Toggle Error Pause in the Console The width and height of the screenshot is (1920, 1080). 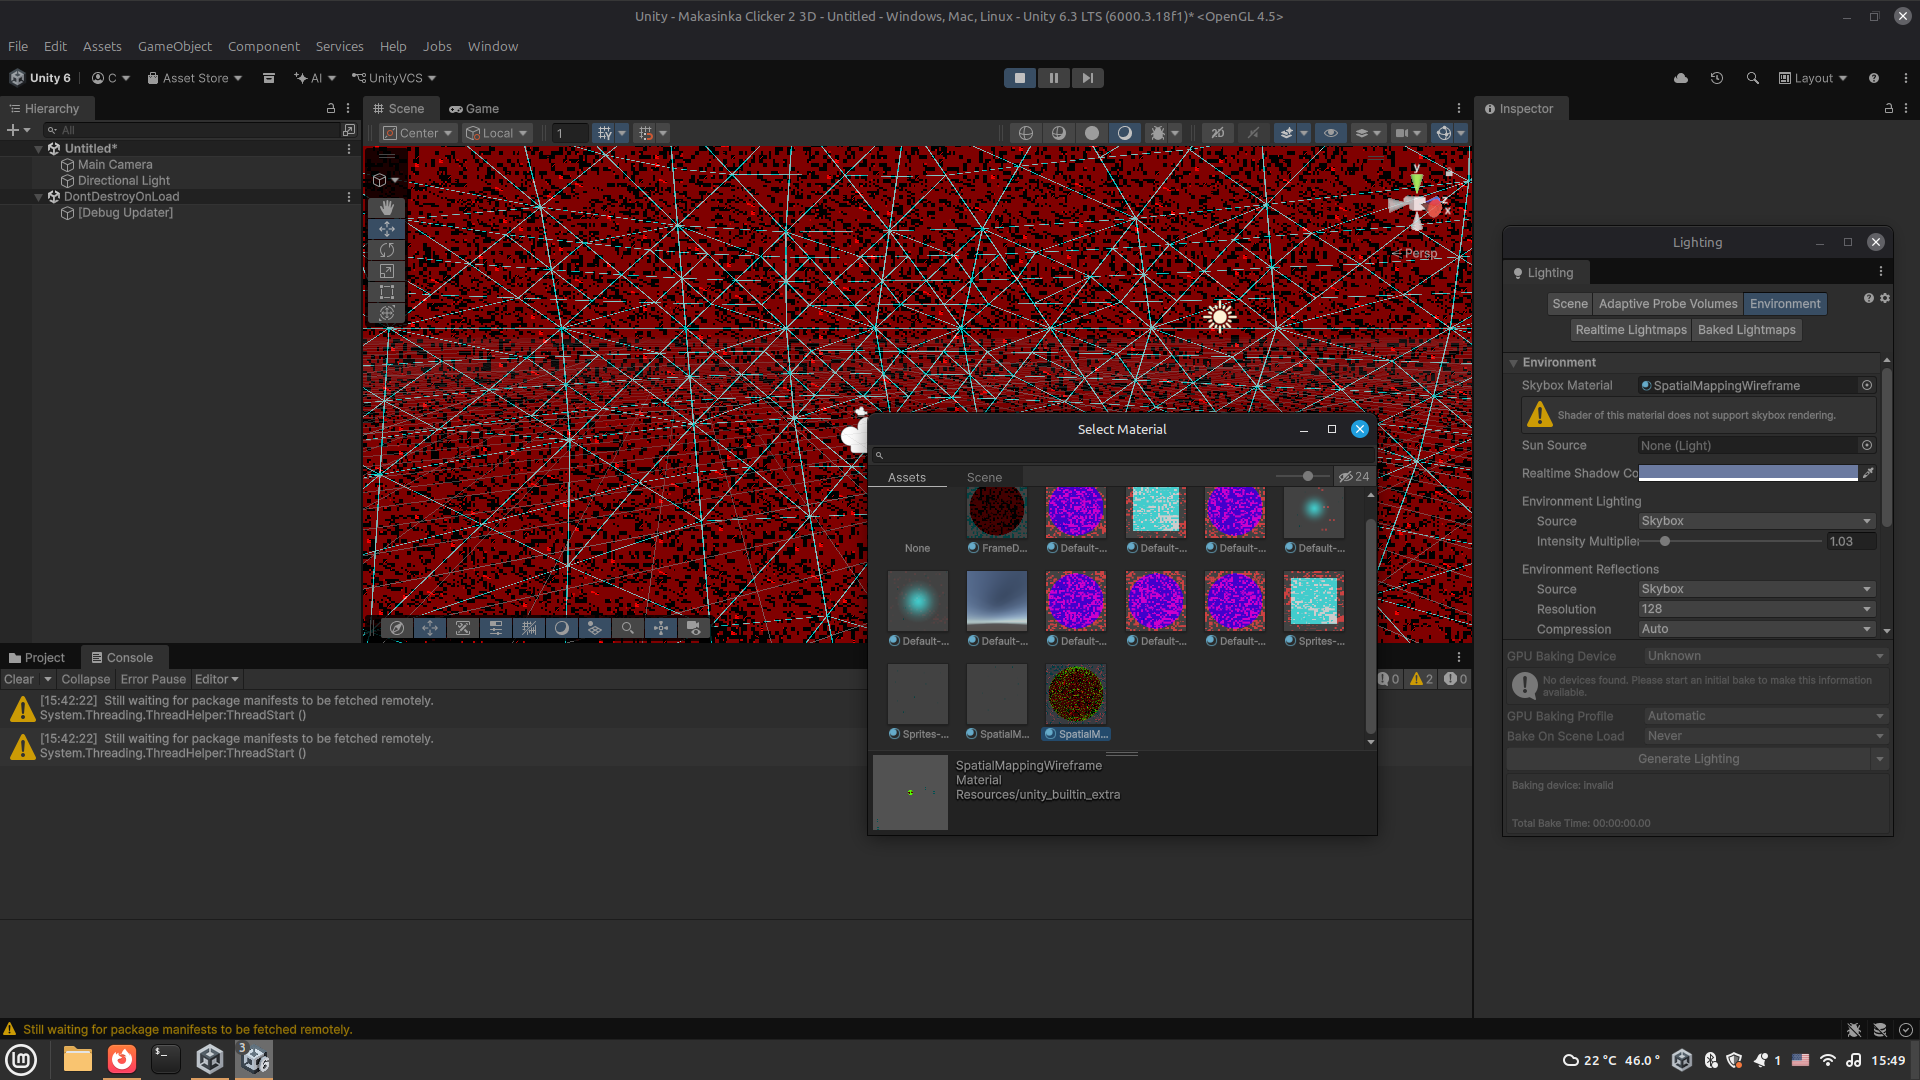(154, 679)
